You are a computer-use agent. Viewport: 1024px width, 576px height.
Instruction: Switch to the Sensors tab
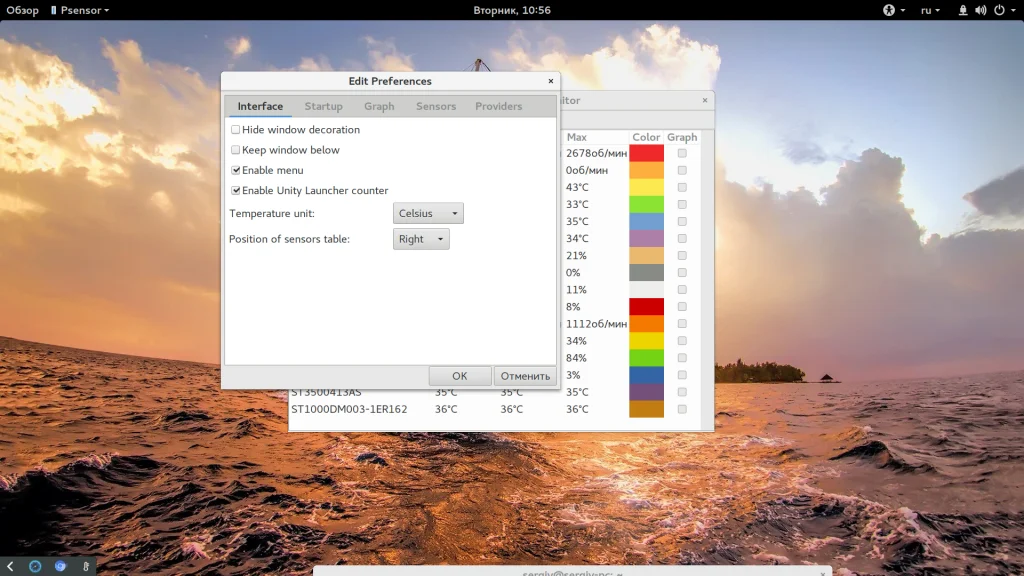coord(436,106)
